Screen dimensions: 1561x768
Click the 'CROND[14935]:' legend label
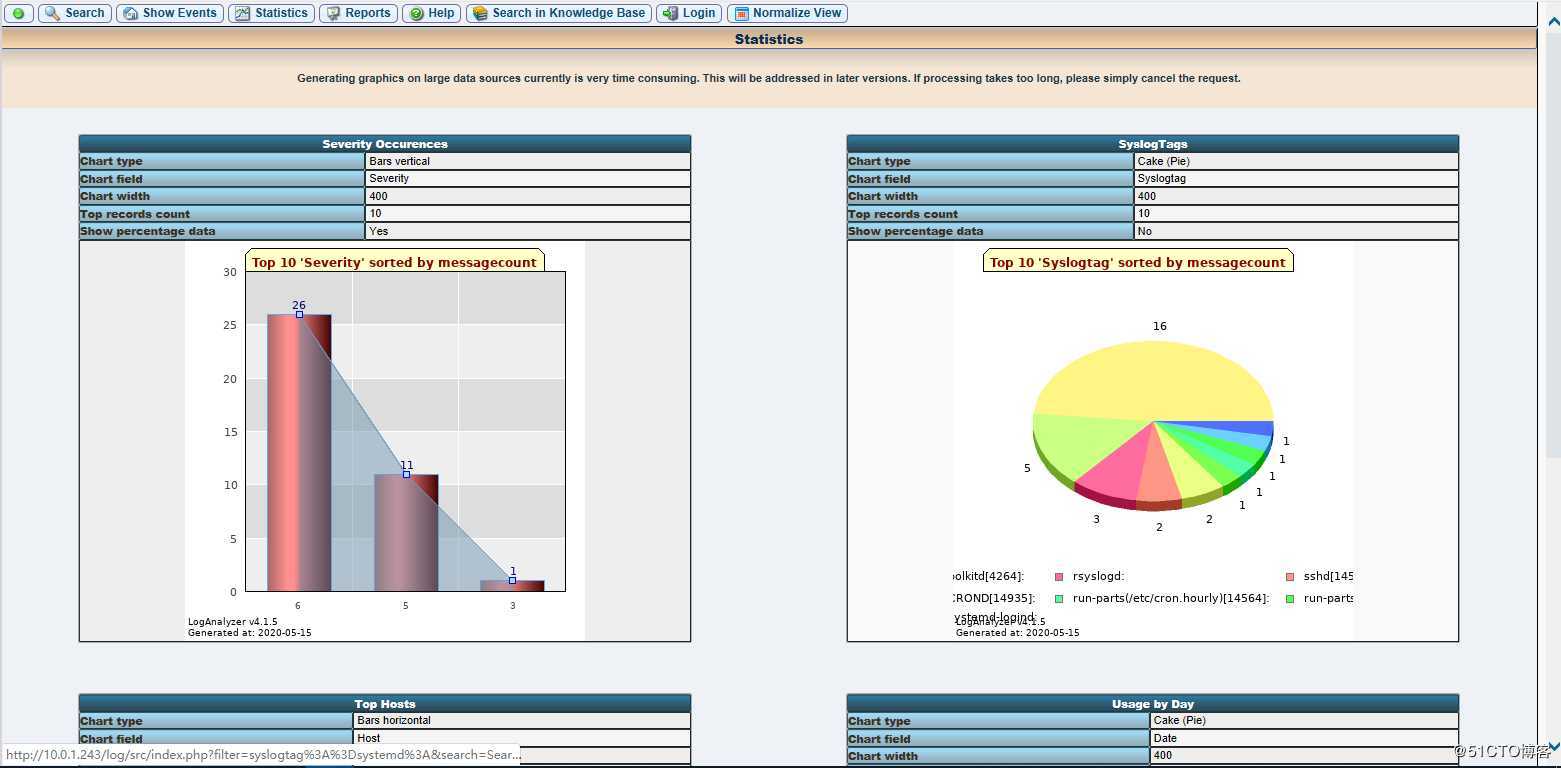coord(994,598)
